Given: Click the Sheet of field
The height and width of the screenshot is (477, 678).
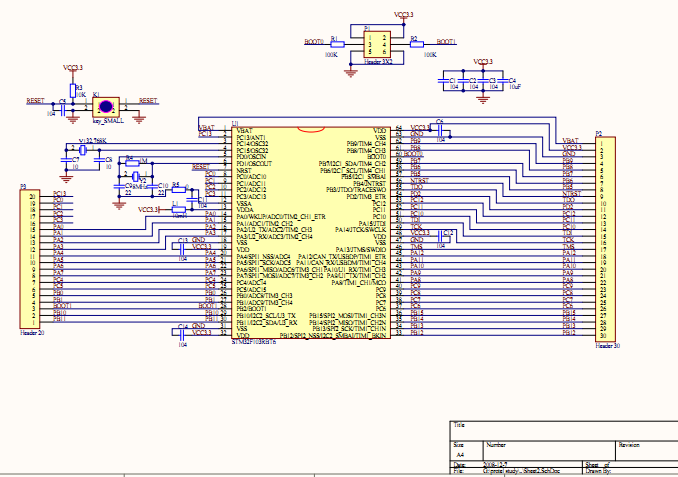Looking at the screenshot, I should [x=598, y=465].
